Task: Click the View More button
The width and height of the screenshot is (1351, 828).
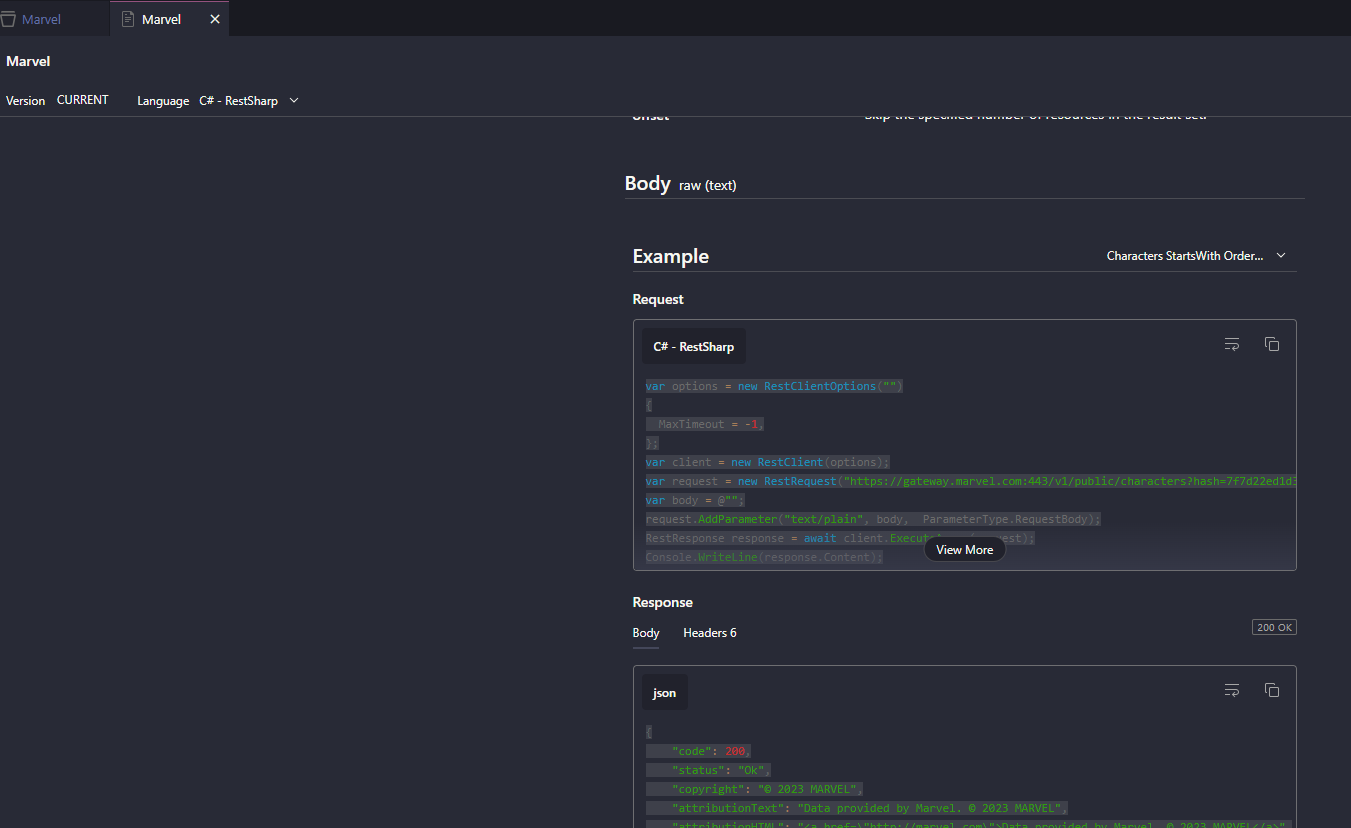Action: point(964,550)
